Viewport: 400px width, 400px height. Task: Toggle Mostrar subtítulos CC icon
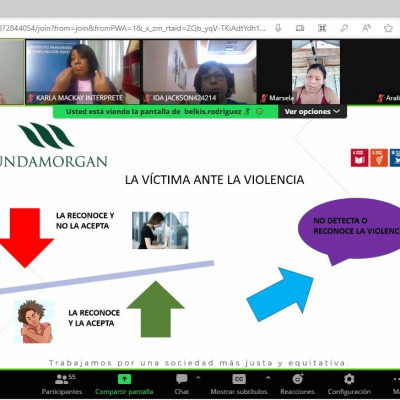click(x=239, y=379)
